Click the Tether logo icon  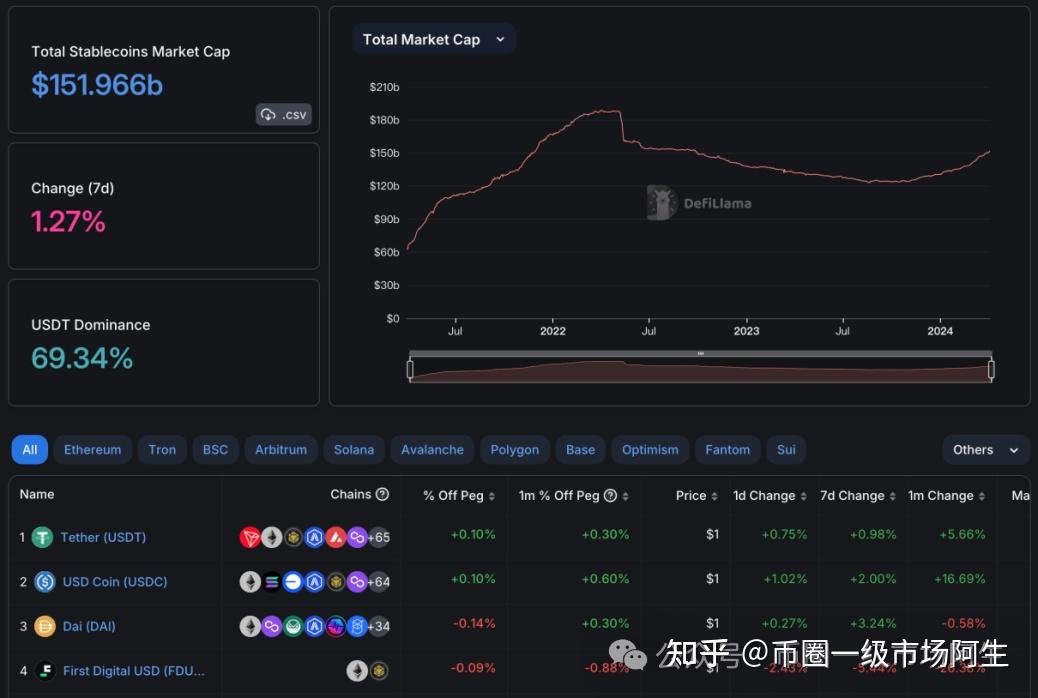pyautogui.click(x=42, y=537)
